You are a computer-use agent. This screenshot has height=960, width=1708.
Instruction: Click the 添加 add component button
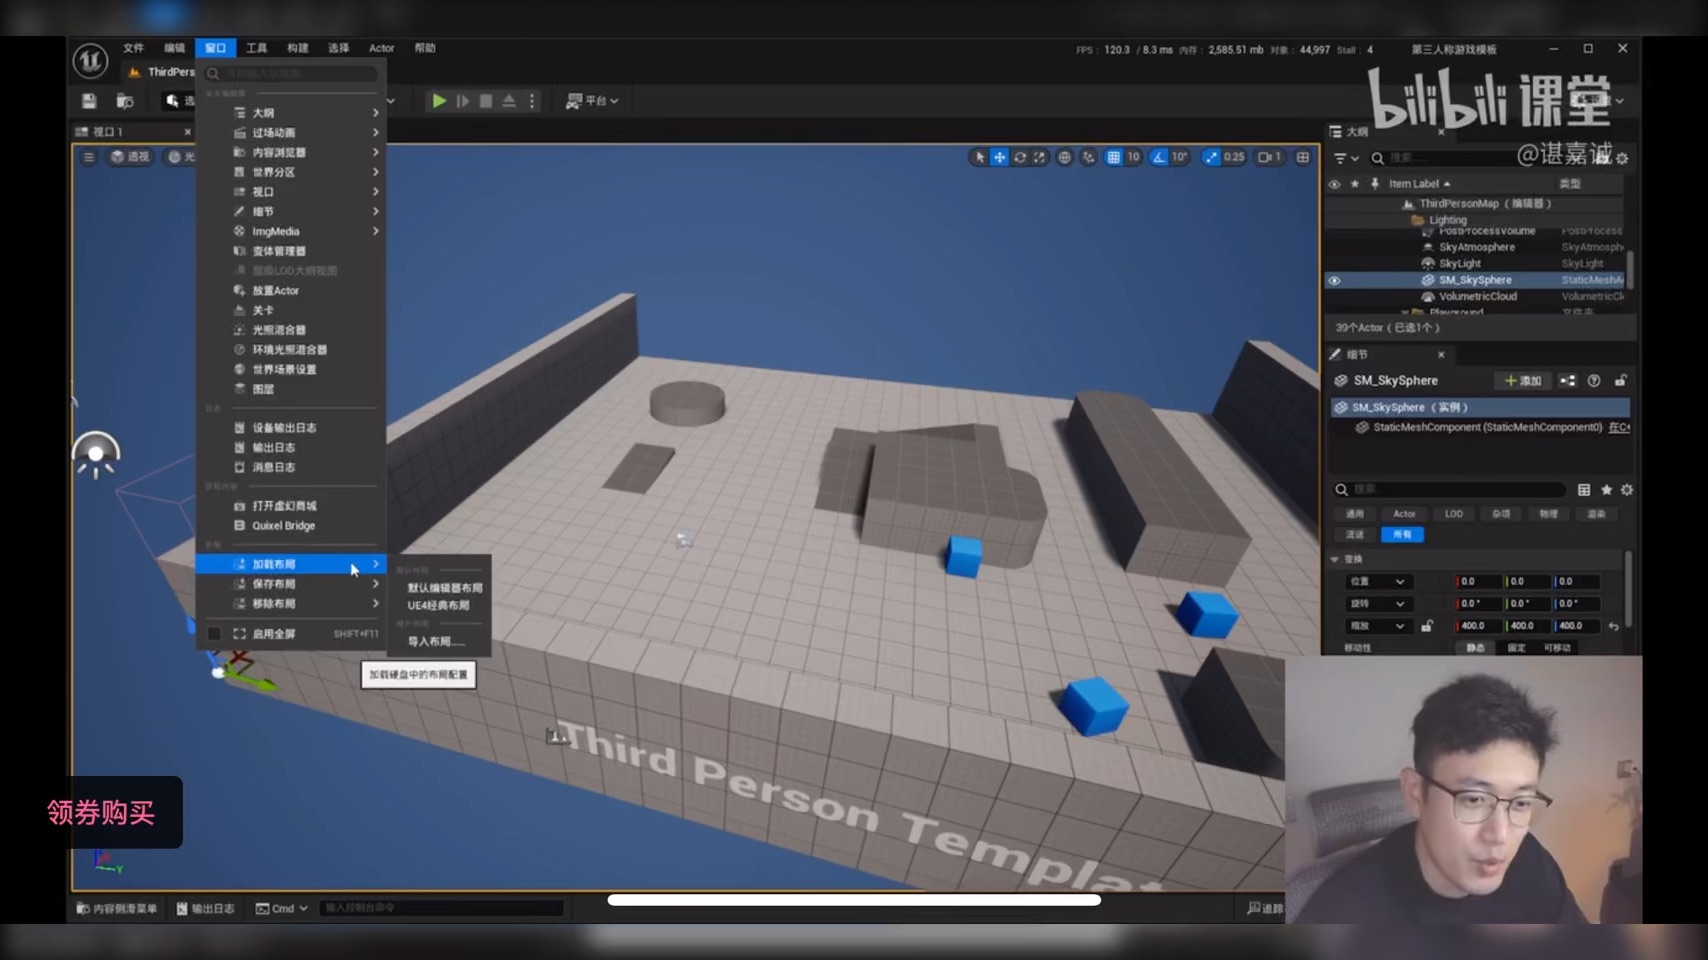click(x=1523, y=380)
